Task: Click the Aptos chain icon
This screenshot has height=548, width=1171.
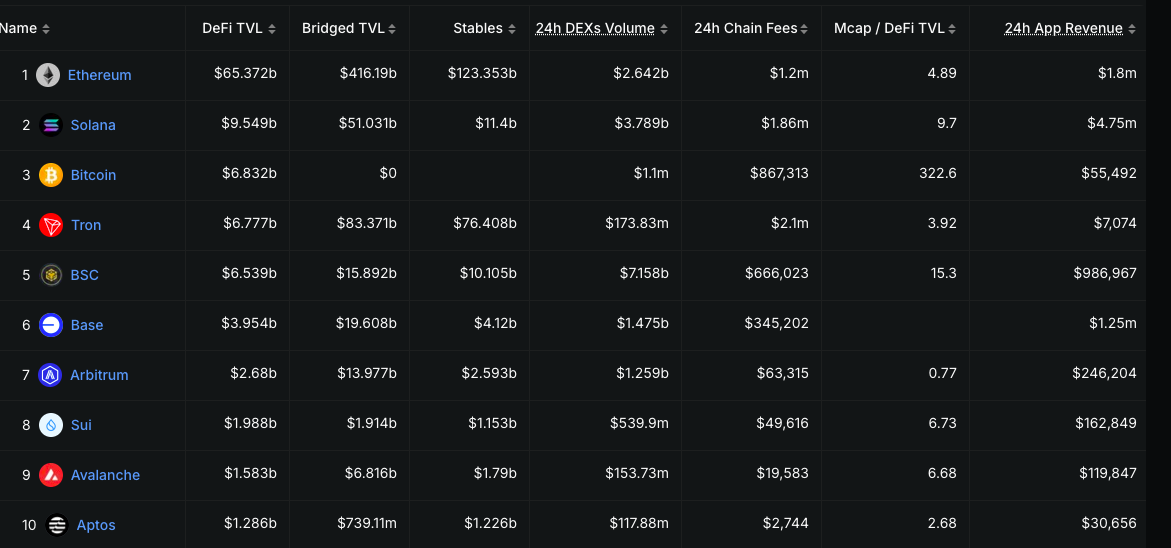Action: coord(57,525)
